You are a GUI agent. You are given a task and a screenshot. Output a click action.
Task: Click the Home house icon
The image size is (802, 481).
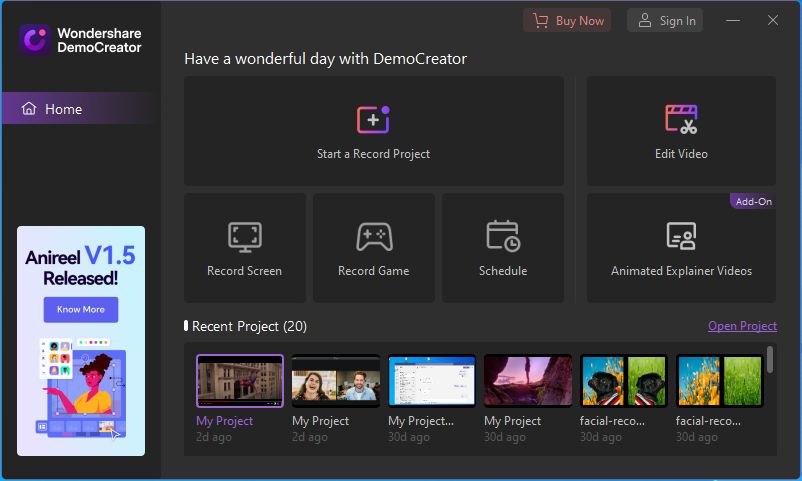(29, 108)
